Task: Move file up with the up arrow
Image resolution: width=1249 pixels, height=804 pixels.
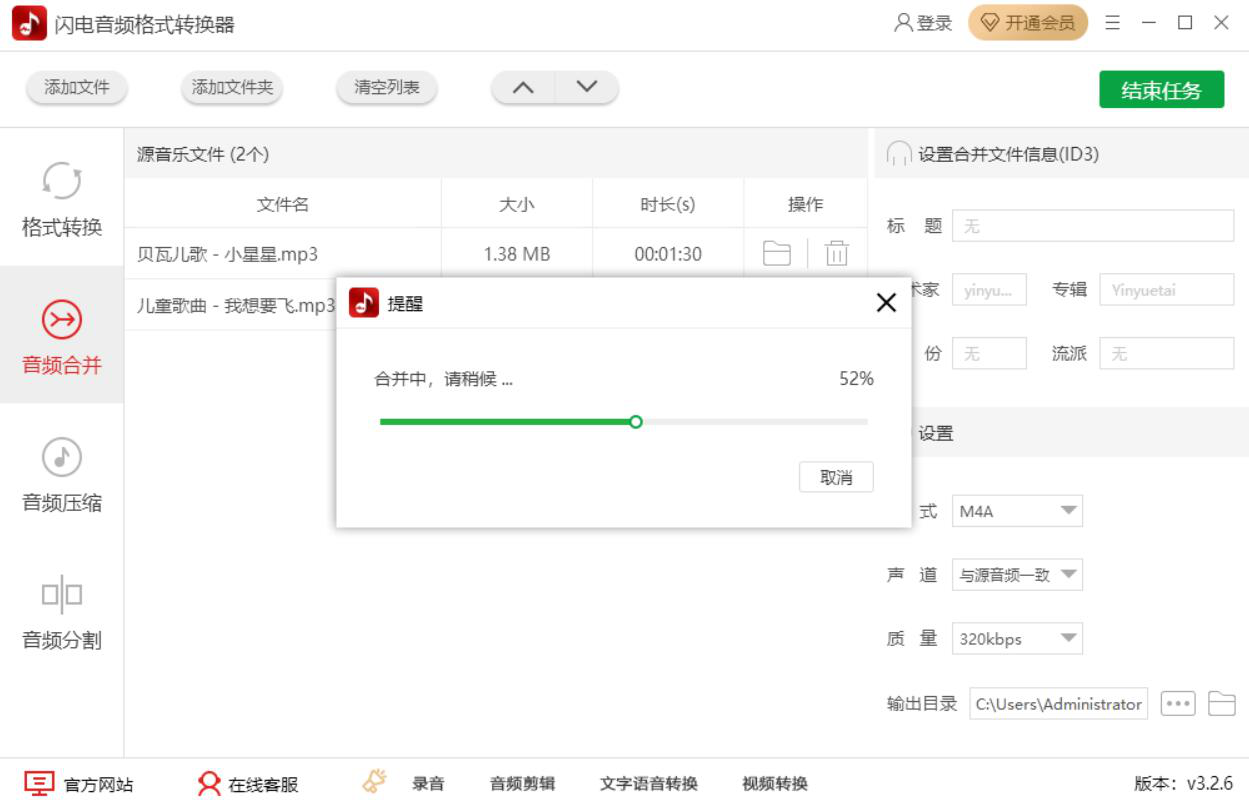Action: [x=523, y=87]
